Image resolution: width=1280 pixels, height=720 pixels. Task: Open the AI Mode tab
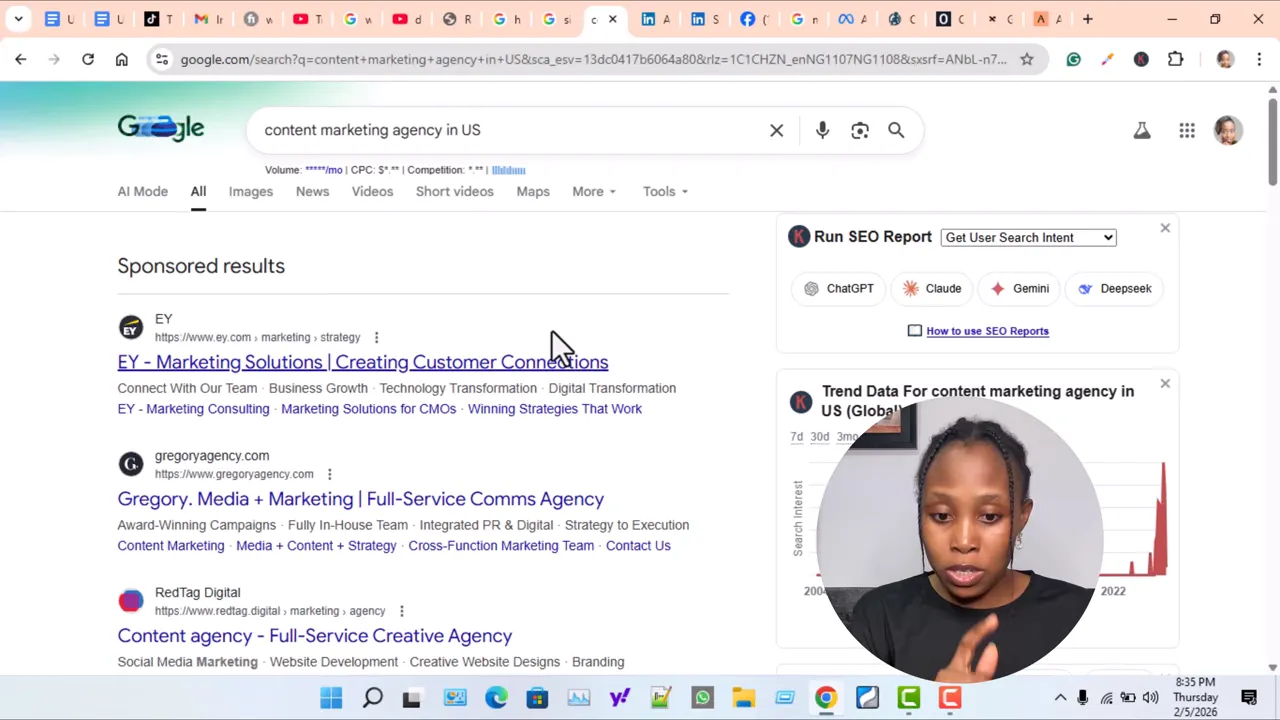(x=142, y=191)
